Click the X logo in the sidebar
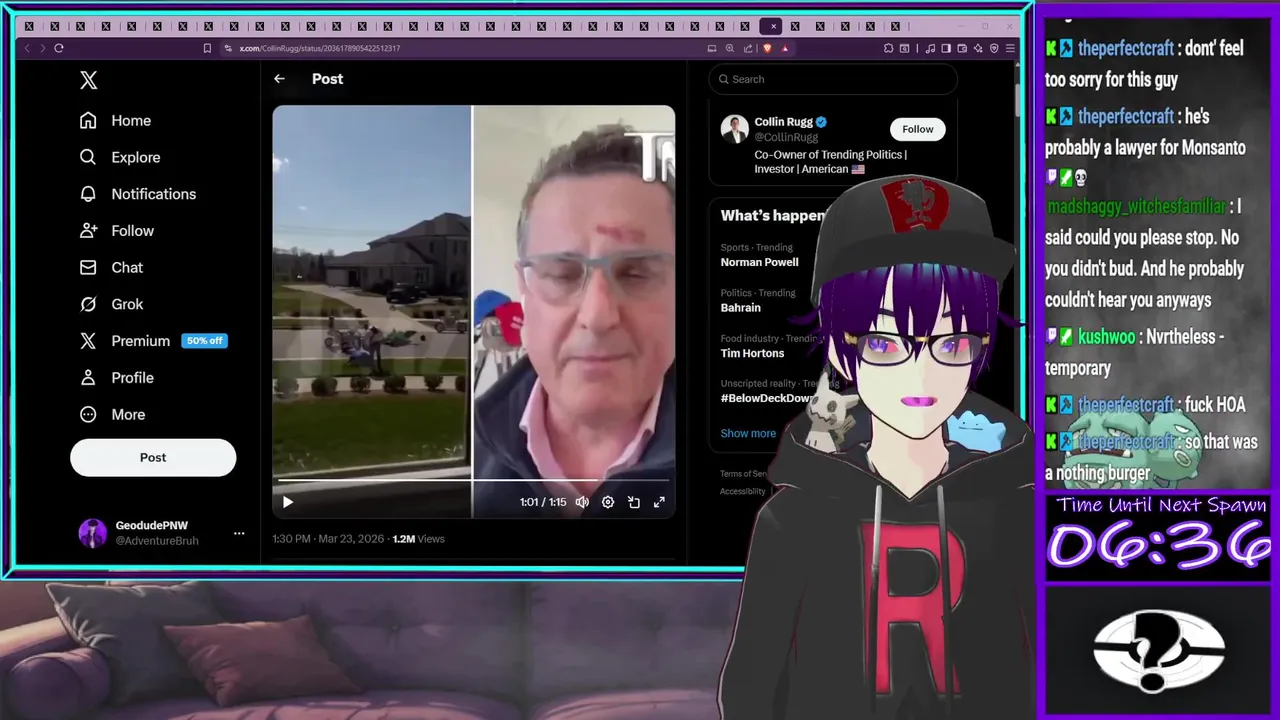1280x720 pixels. click(88, 81)
